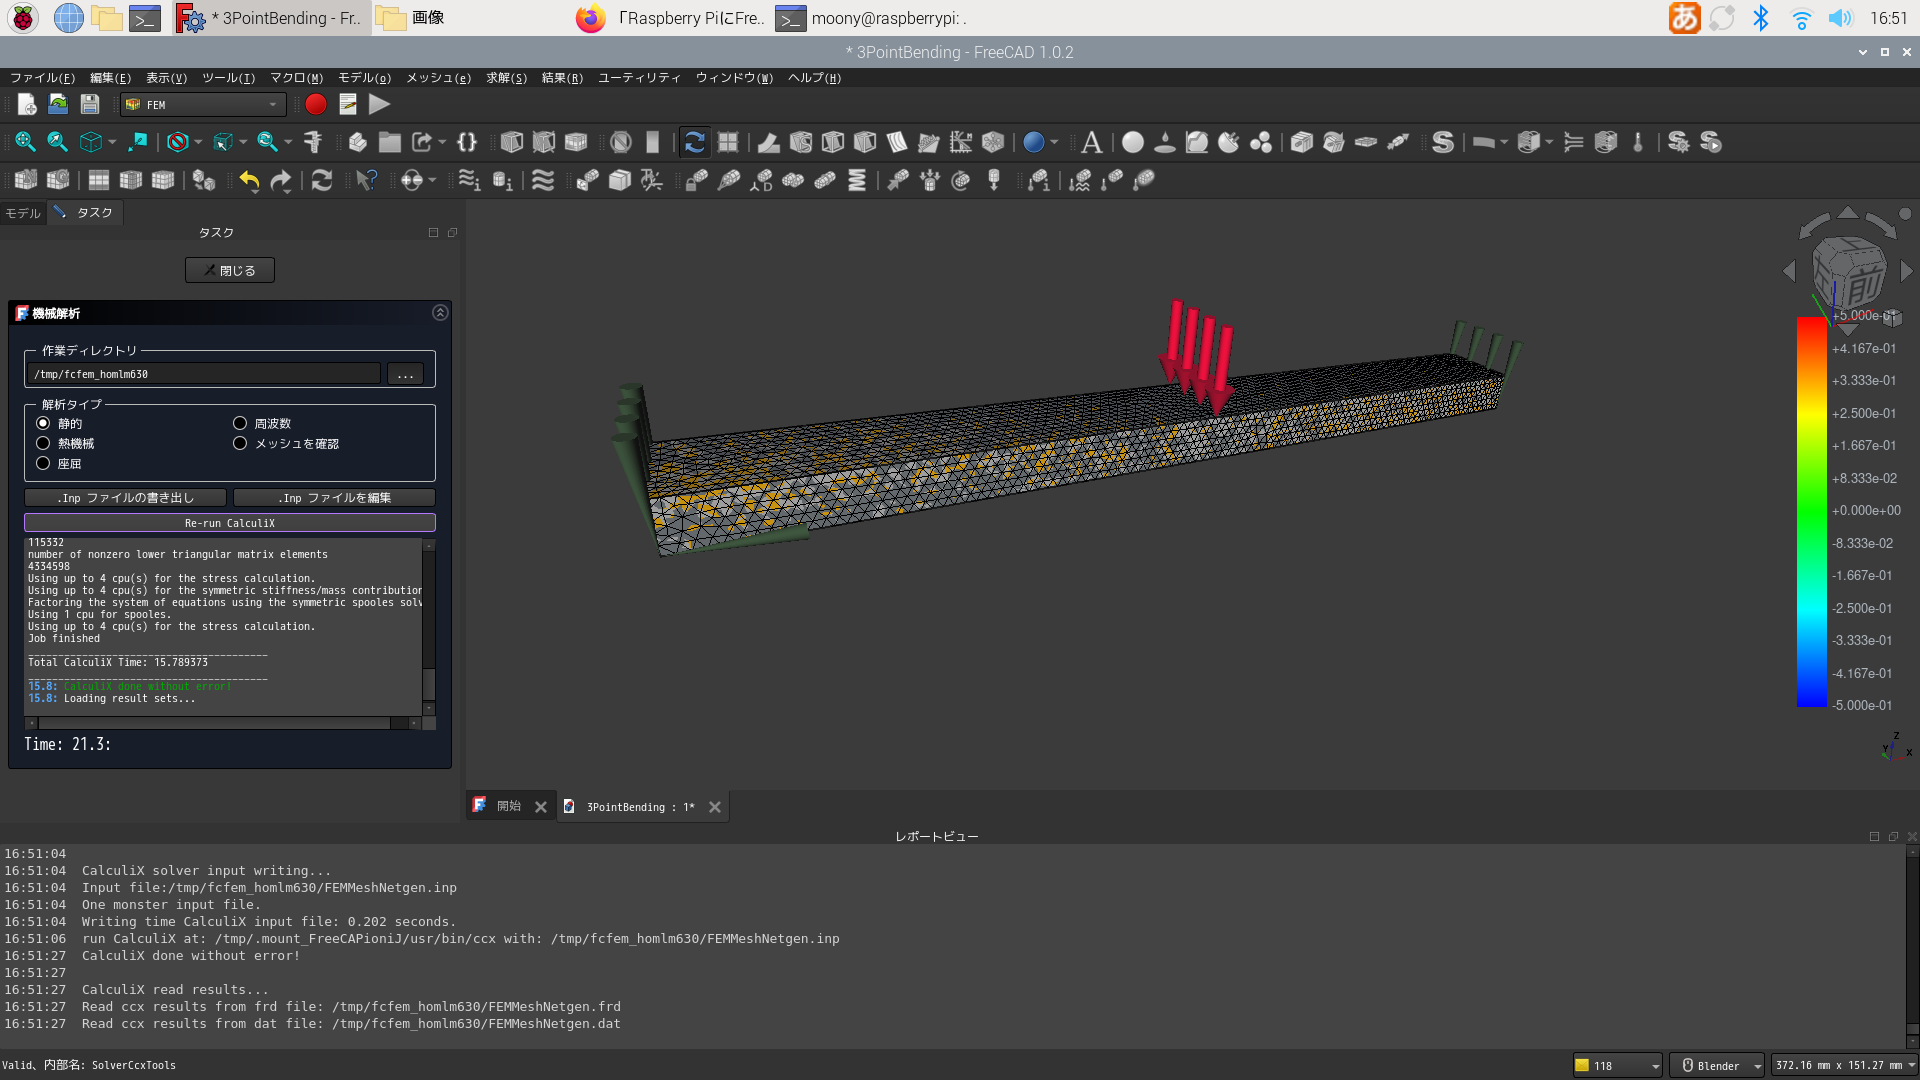Screen dimensions: 1920x1080
Task: Switch to the モデル panel tab
Action: pyautogui.click(x=23, y=213)
